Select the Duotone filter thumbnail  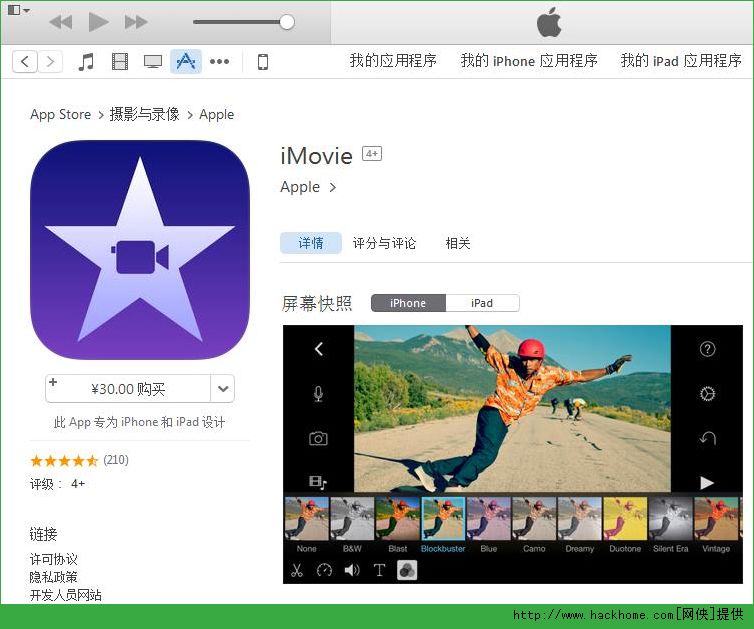tap(625, 519)
